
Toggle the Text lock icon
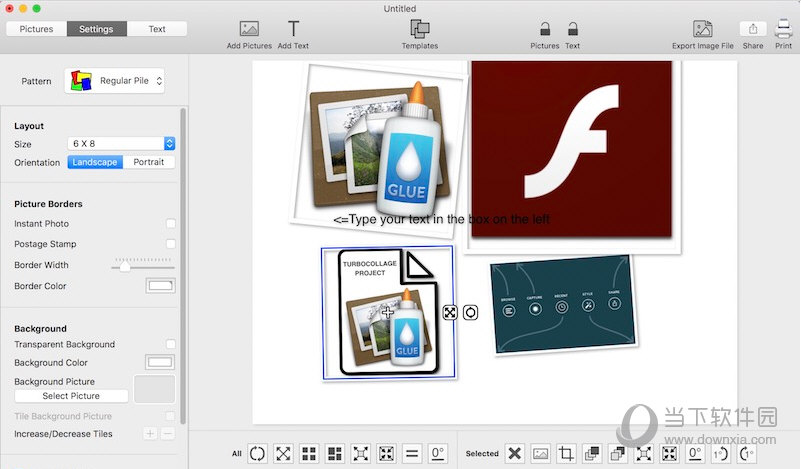click(x=573, y=29)
